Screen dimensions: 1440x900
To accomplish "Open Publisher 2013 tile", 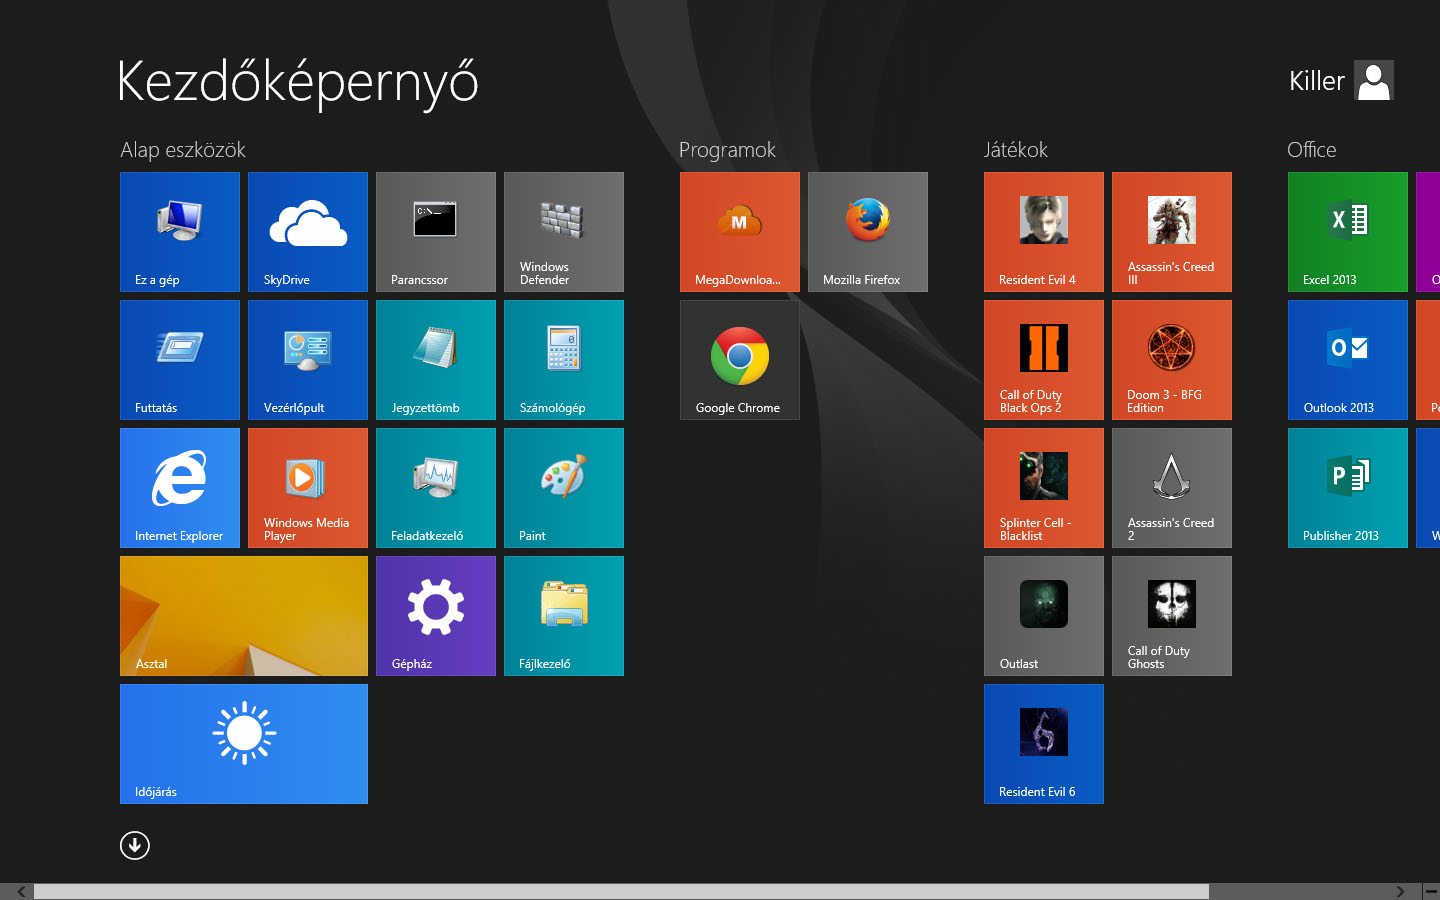I will (x=1347, y=488).
